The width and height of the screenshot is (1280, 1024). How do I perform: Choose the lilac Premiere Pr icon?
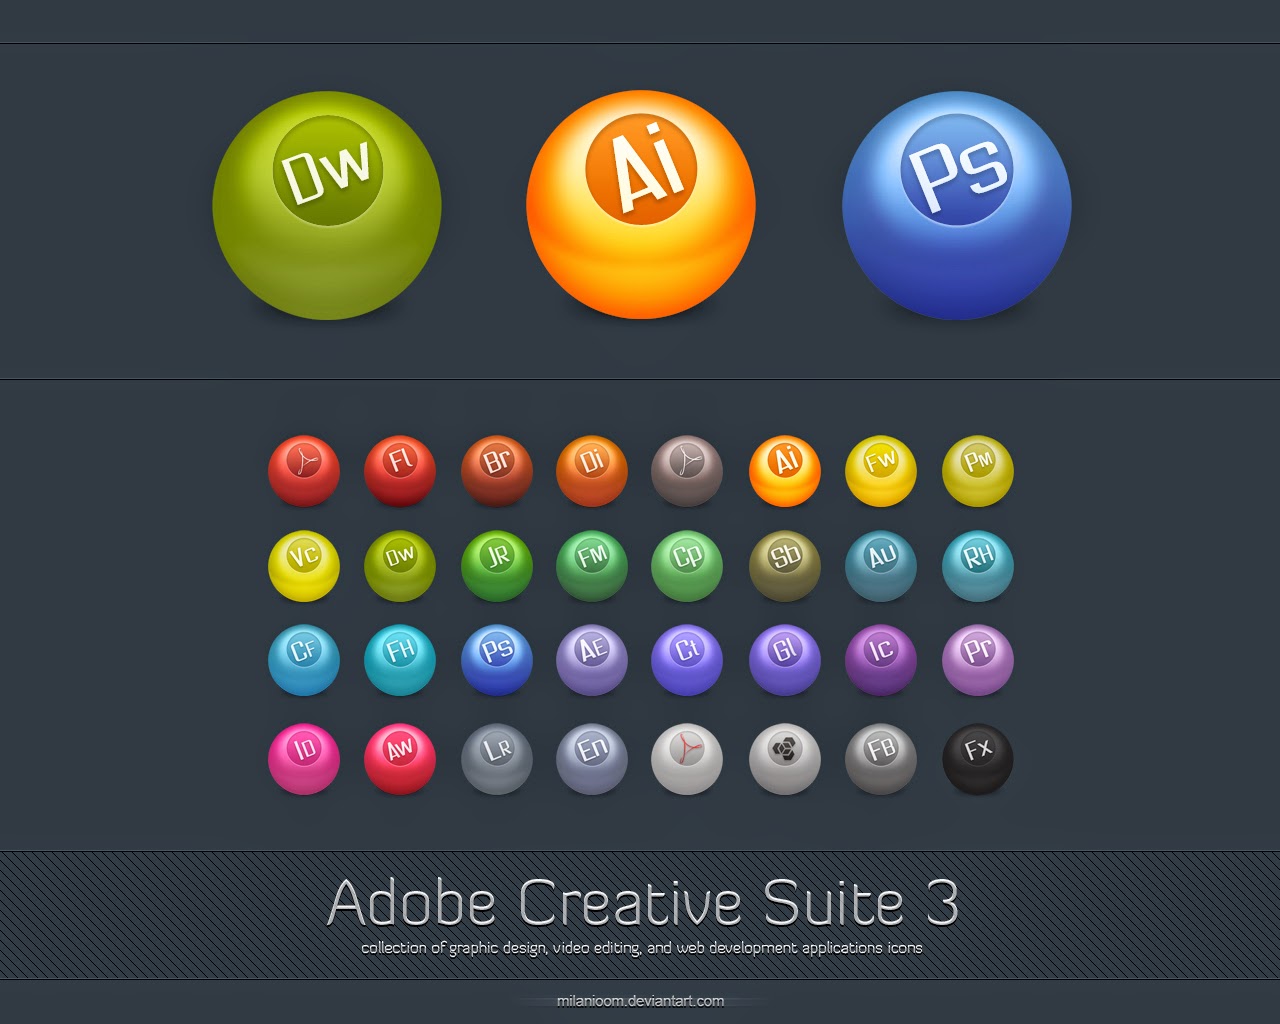pyautogui.click(x=978, y=660)
